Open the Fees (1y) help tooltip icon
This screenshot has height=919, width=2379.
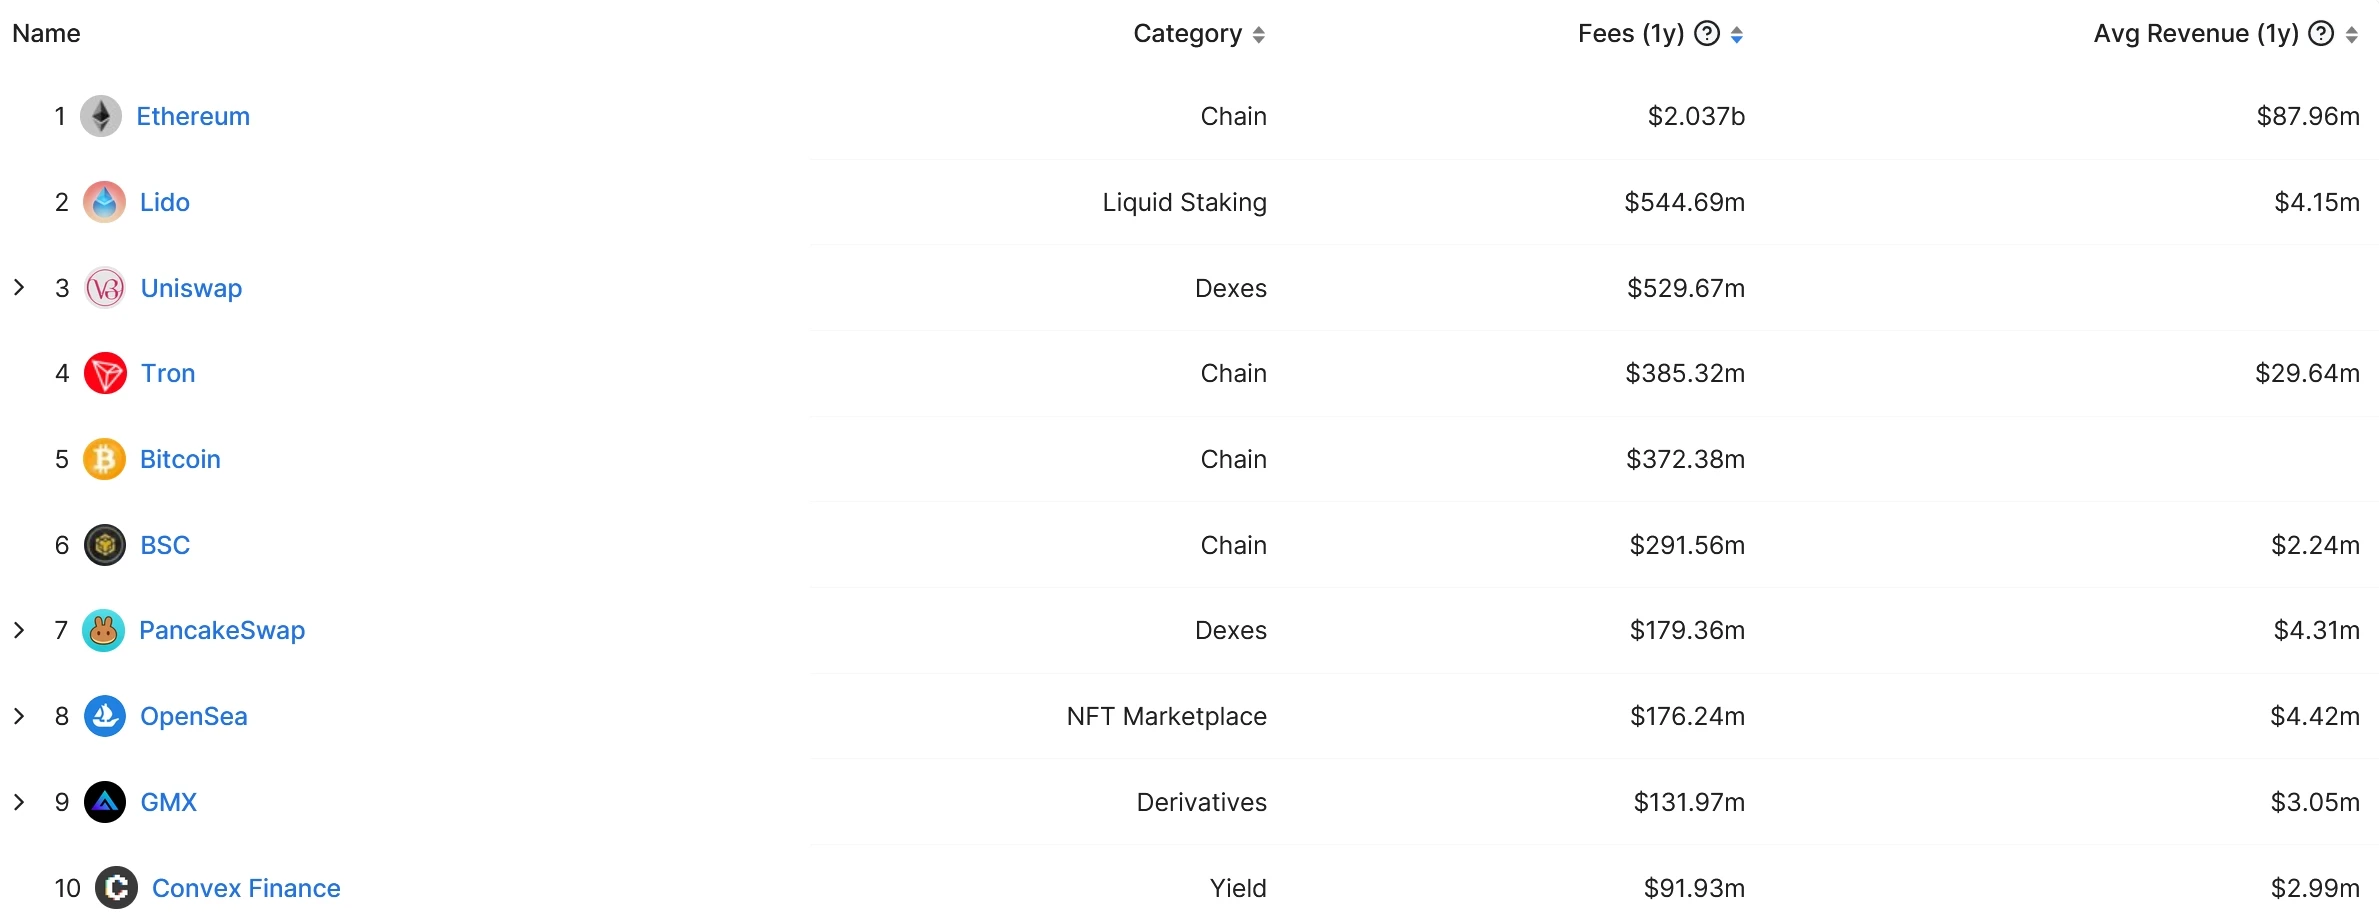click(x=1708, y=34)
